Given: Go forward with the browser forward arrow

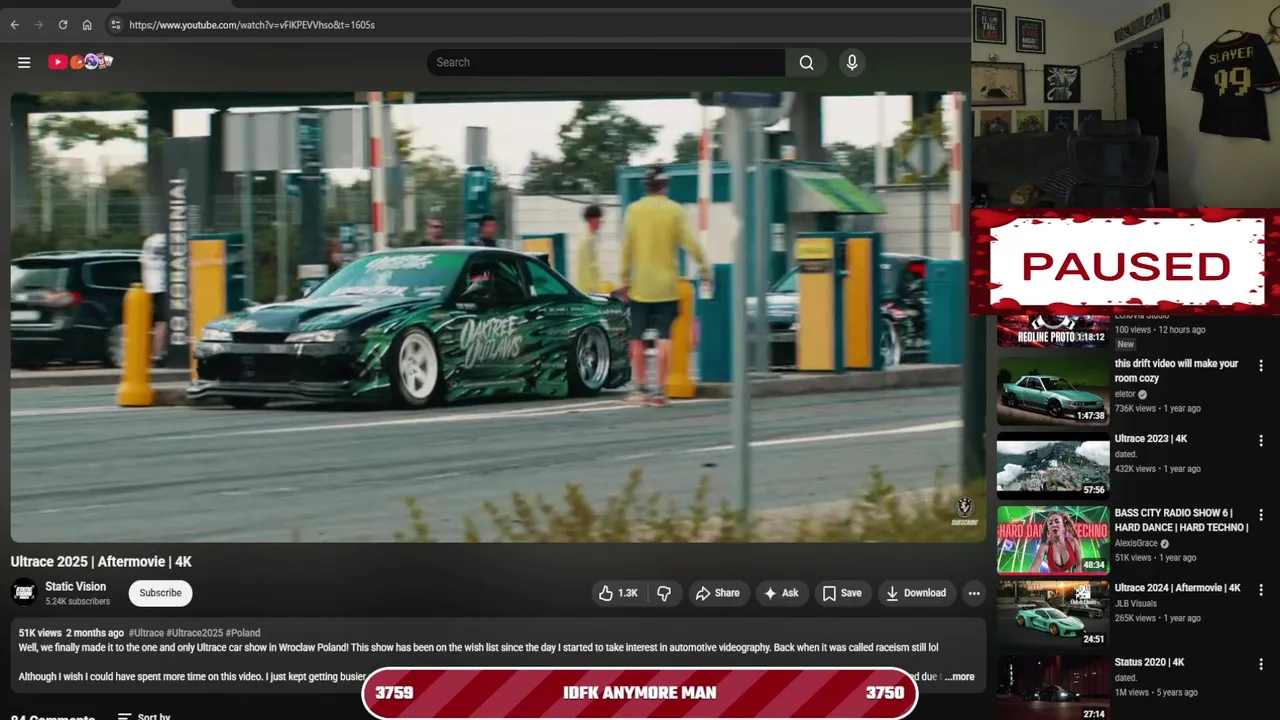Looking at the screenshot, I should tap(39, 25).
